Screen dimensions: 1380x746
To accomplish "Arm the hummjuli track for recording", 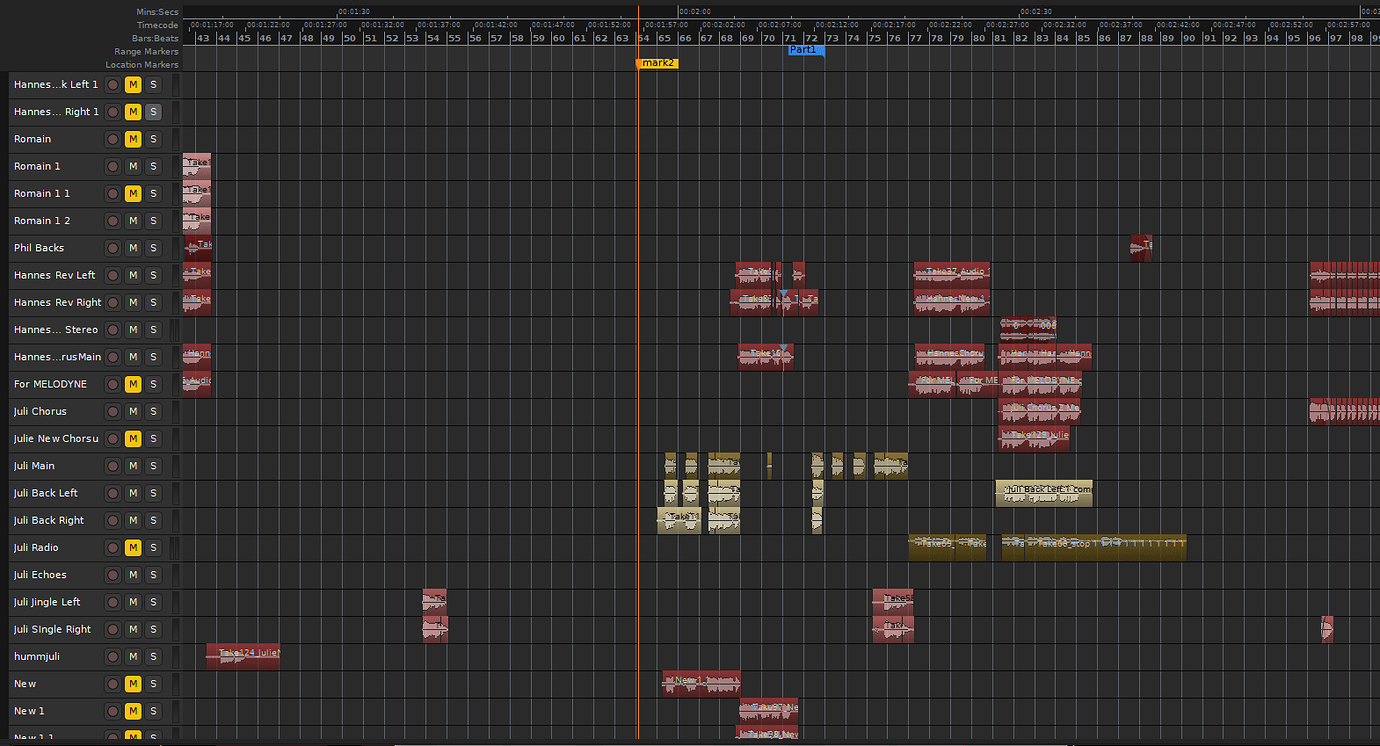I will pyautogui.click(x=113, y=657).
